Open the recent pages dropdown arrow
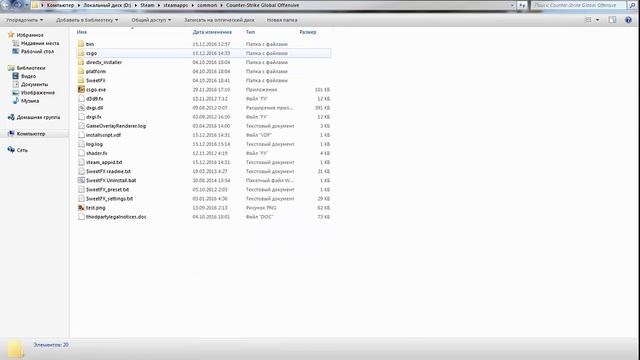Screen dimensions: 640x360 [x=27, y=5]
